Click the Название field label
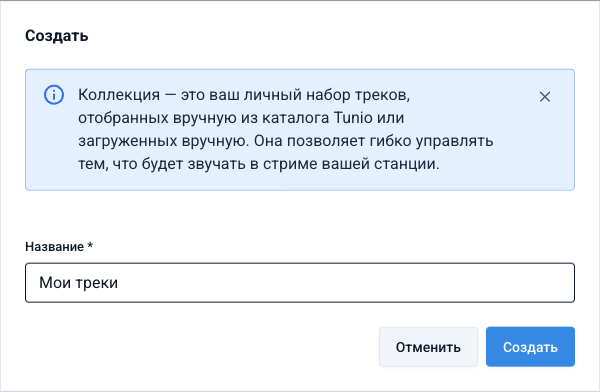The width and height of the screenshot is (600, 392). click(54, 247)
